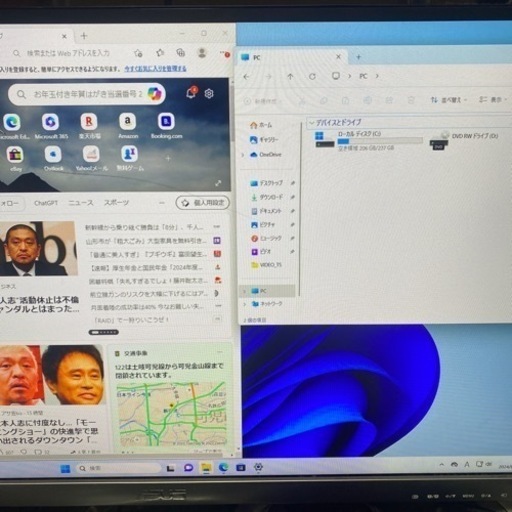Image resolution: width=512 pixels, height=512 pixels.
Task: Open the Outlook shortcut tile
Action: [x=53, y=158]
